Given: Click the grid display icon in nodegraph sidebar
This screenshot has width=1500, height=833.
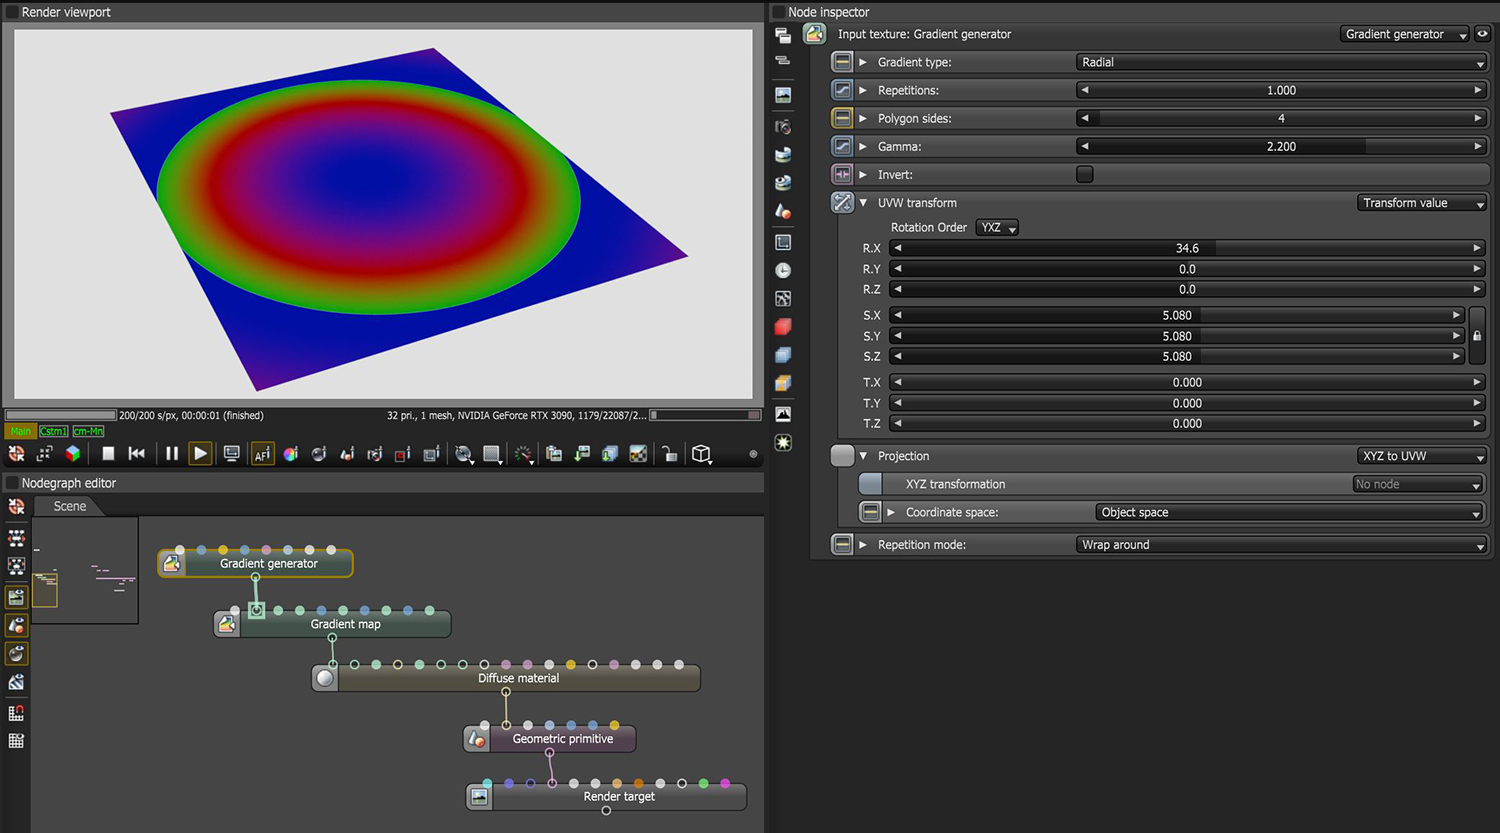Looking at the screenshot, I should pyautogui.click(x=16, y=741).
